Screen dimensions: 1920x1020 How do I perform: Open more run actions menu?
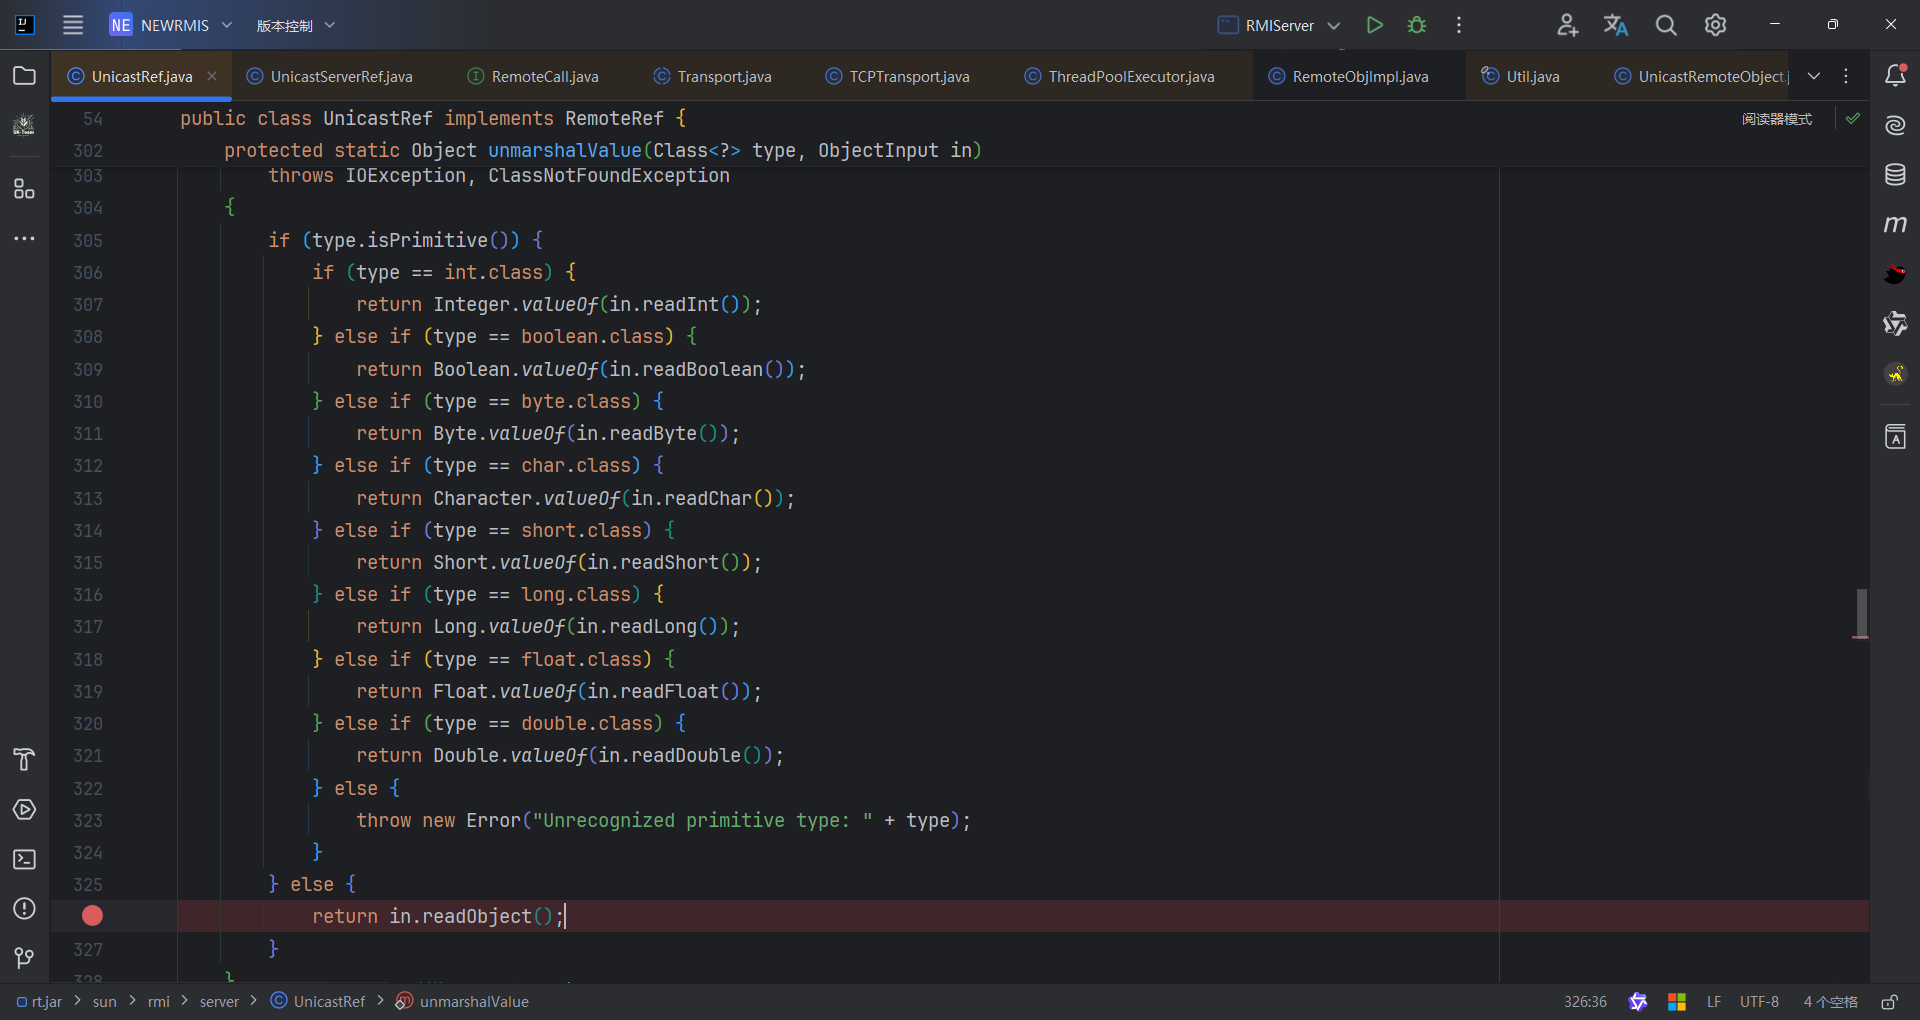[x=1459, y=25]
